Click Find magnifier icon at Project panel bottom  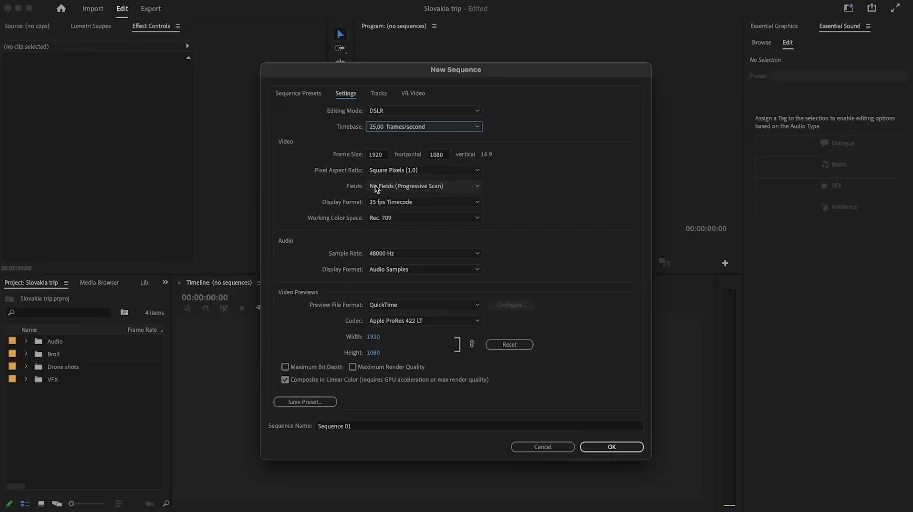point(166,503)
